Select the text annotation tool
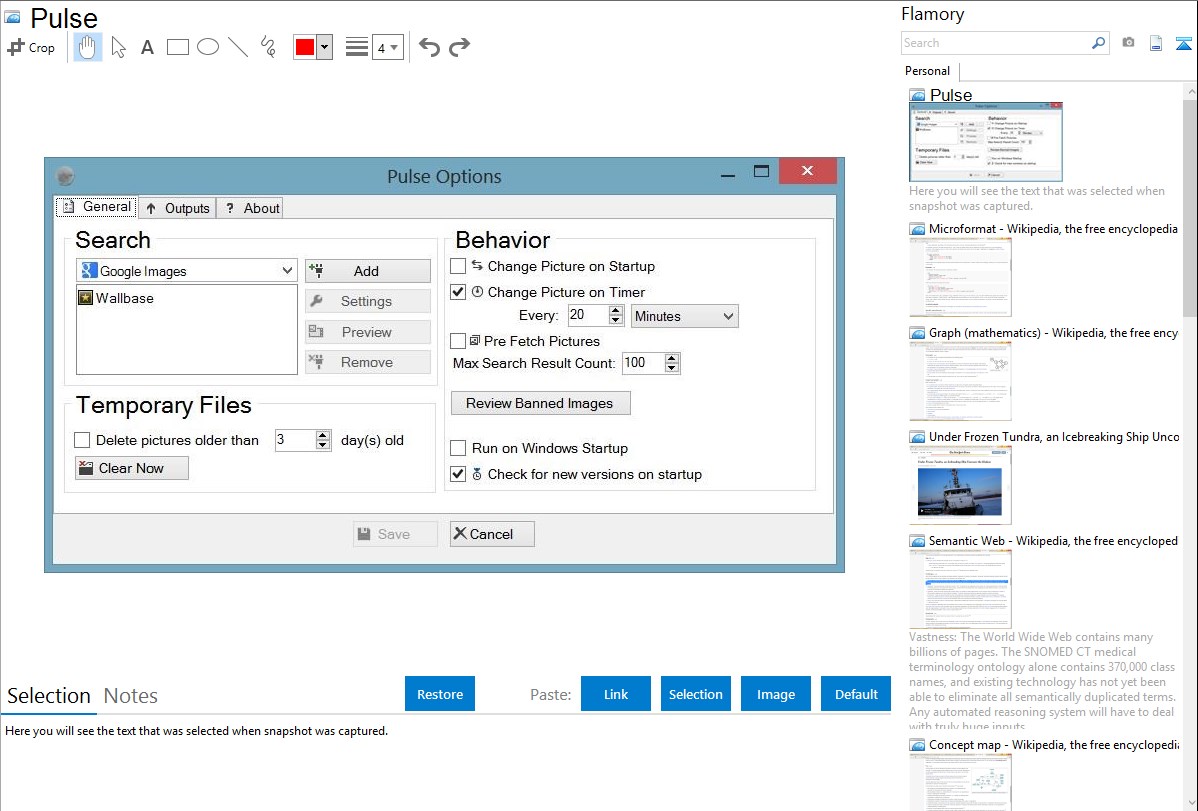The width and height of the screenshot is (1198, 811). [x=147, y=47]
